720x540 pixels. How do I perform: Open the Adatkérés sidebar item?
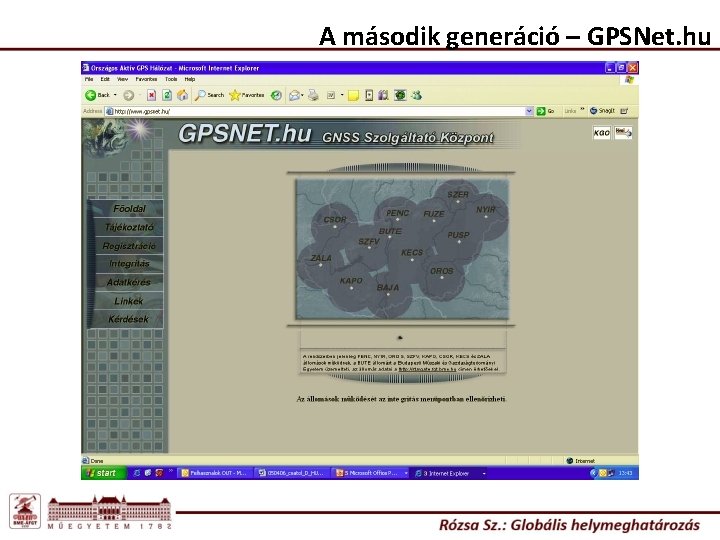pos(129,282)
